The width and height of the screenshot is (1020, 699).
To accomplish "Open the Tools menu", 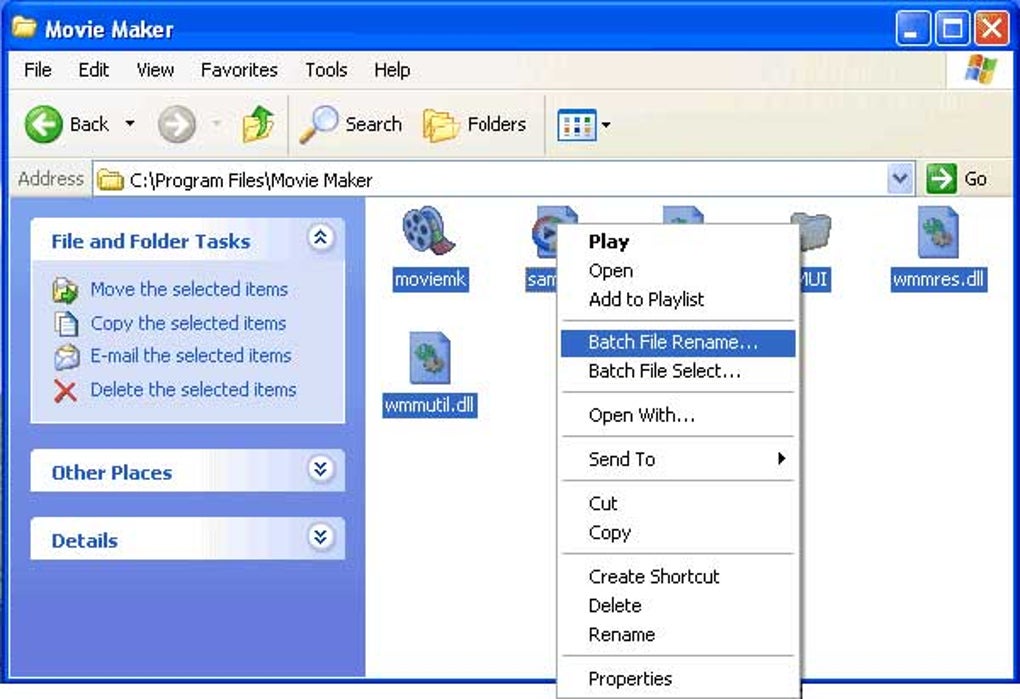I will point(326,70).
